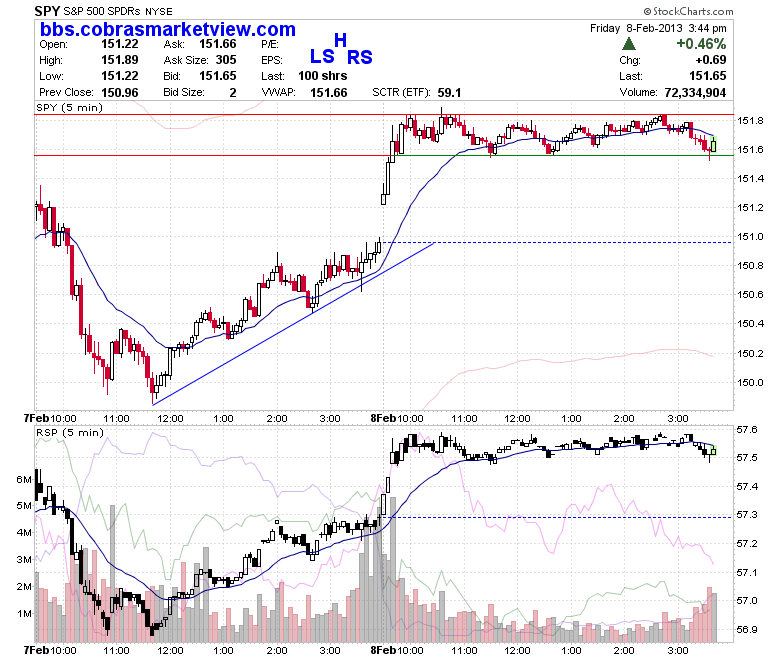
Task: Click the Ask Size value 305
Action: point(226,60)
